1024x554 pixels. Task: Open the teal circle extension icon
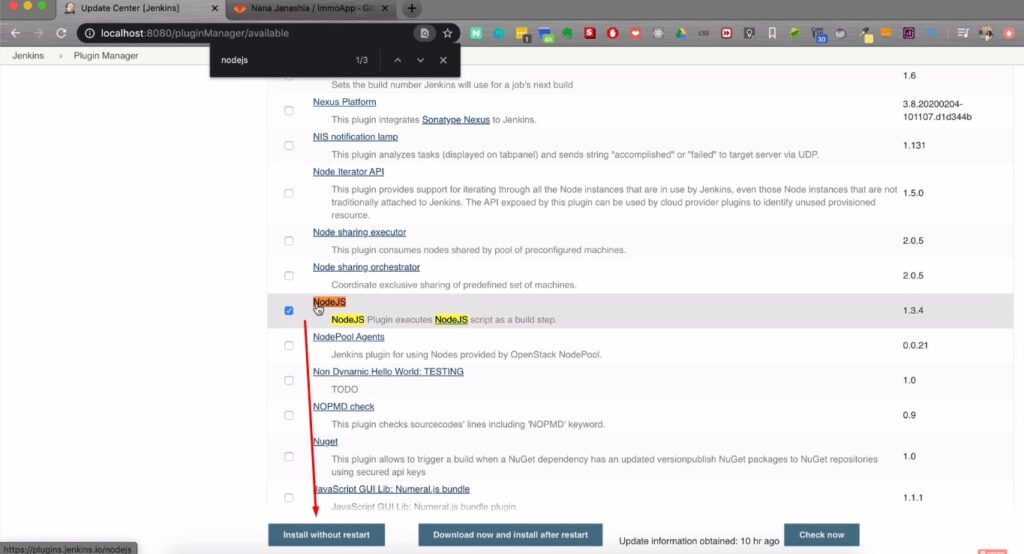pos(499,33)
